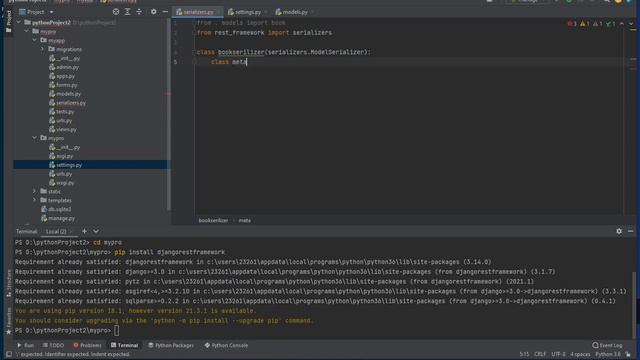The width and height of the screenshot is (640, 360).
Task: Add a new terminal session with plus
Action: (x=84, y=231)
